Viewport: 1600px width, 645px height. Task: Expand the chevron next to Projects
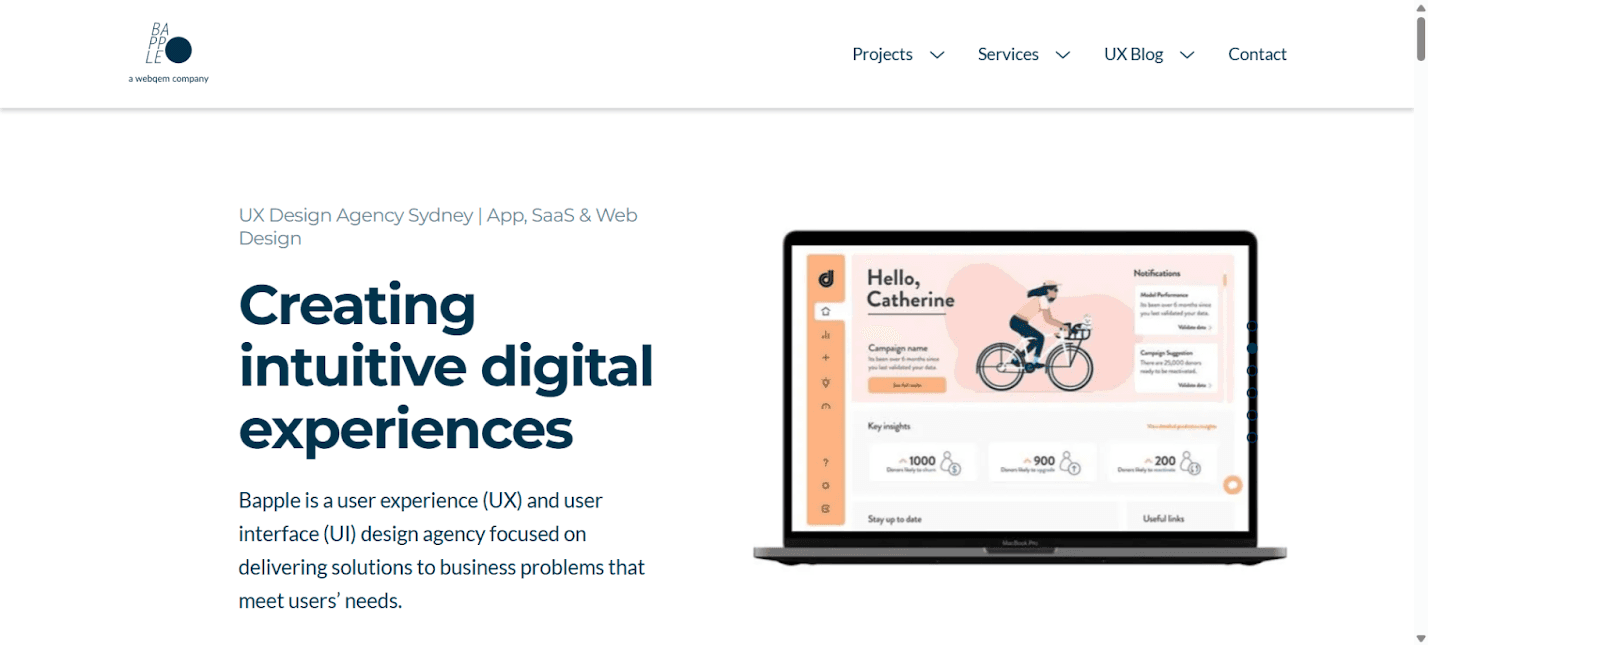937,55
